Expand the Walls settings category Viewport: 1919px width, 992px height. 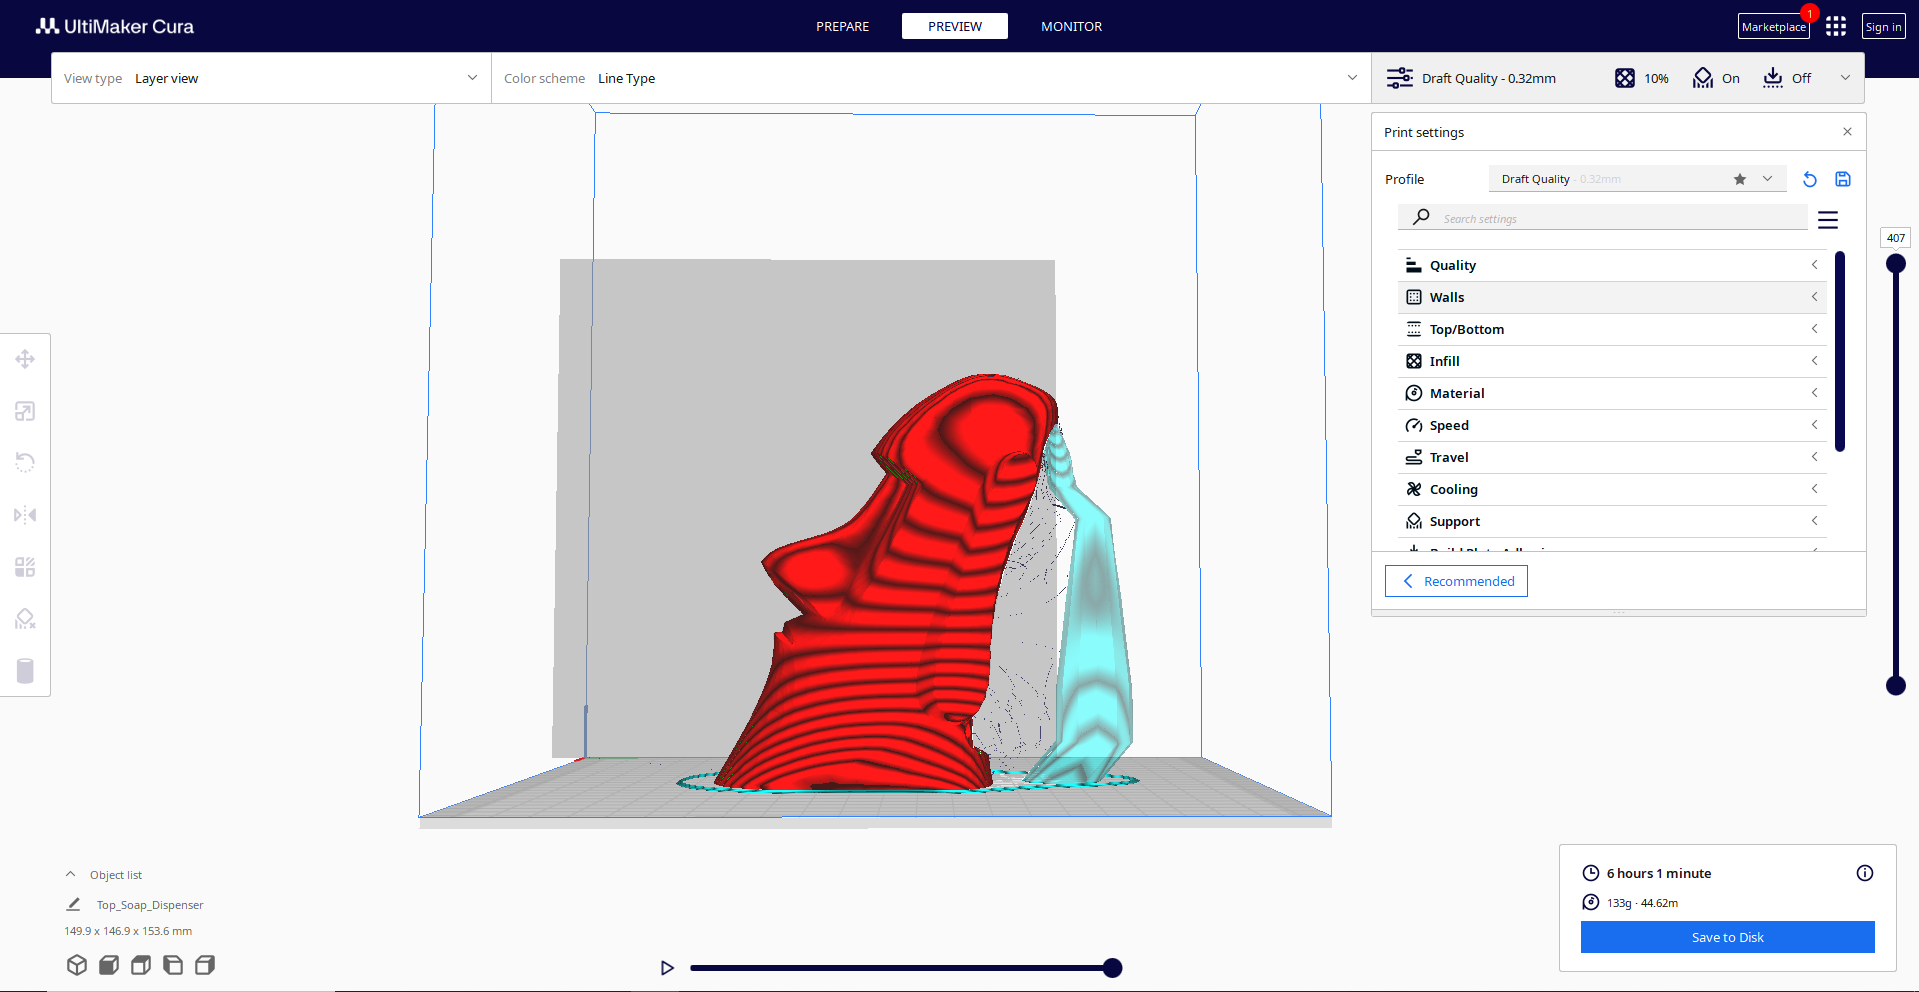(x=1612, y=297)
